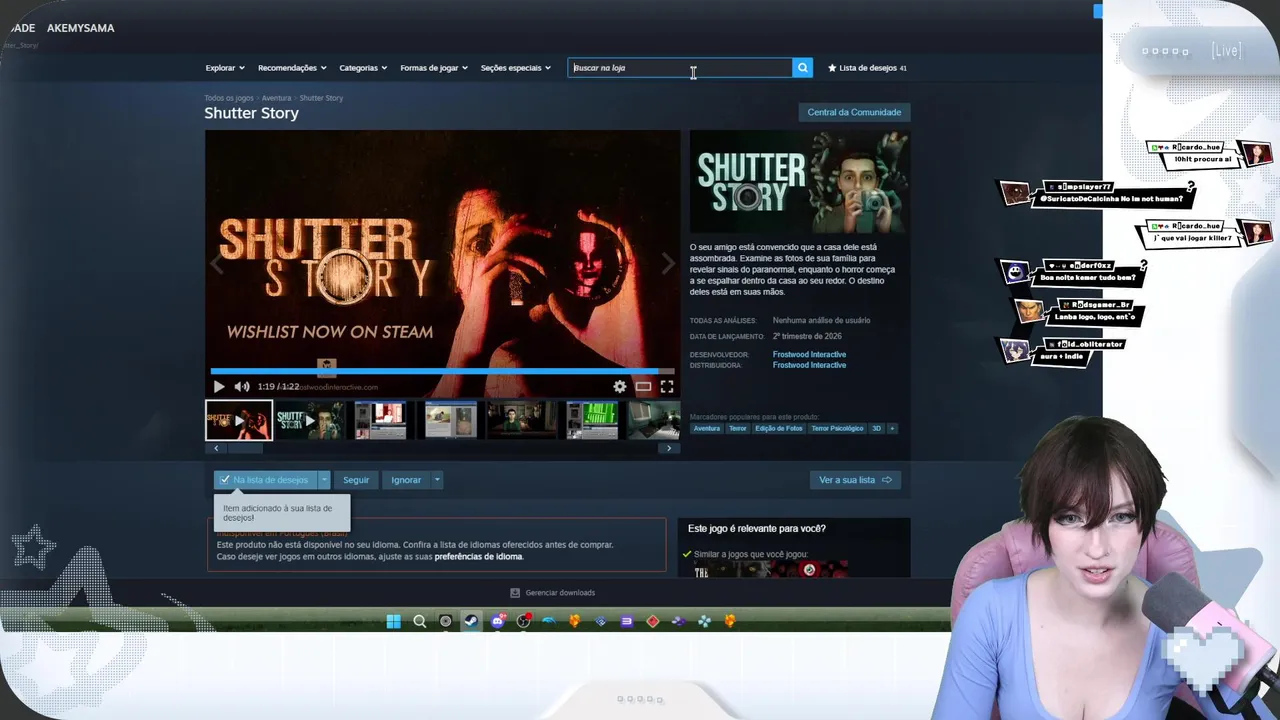Click the game controller buttons taskbar icon
Image resolution: width=1280 pixels, height=720 pixels.
click(x=704, y=621)
